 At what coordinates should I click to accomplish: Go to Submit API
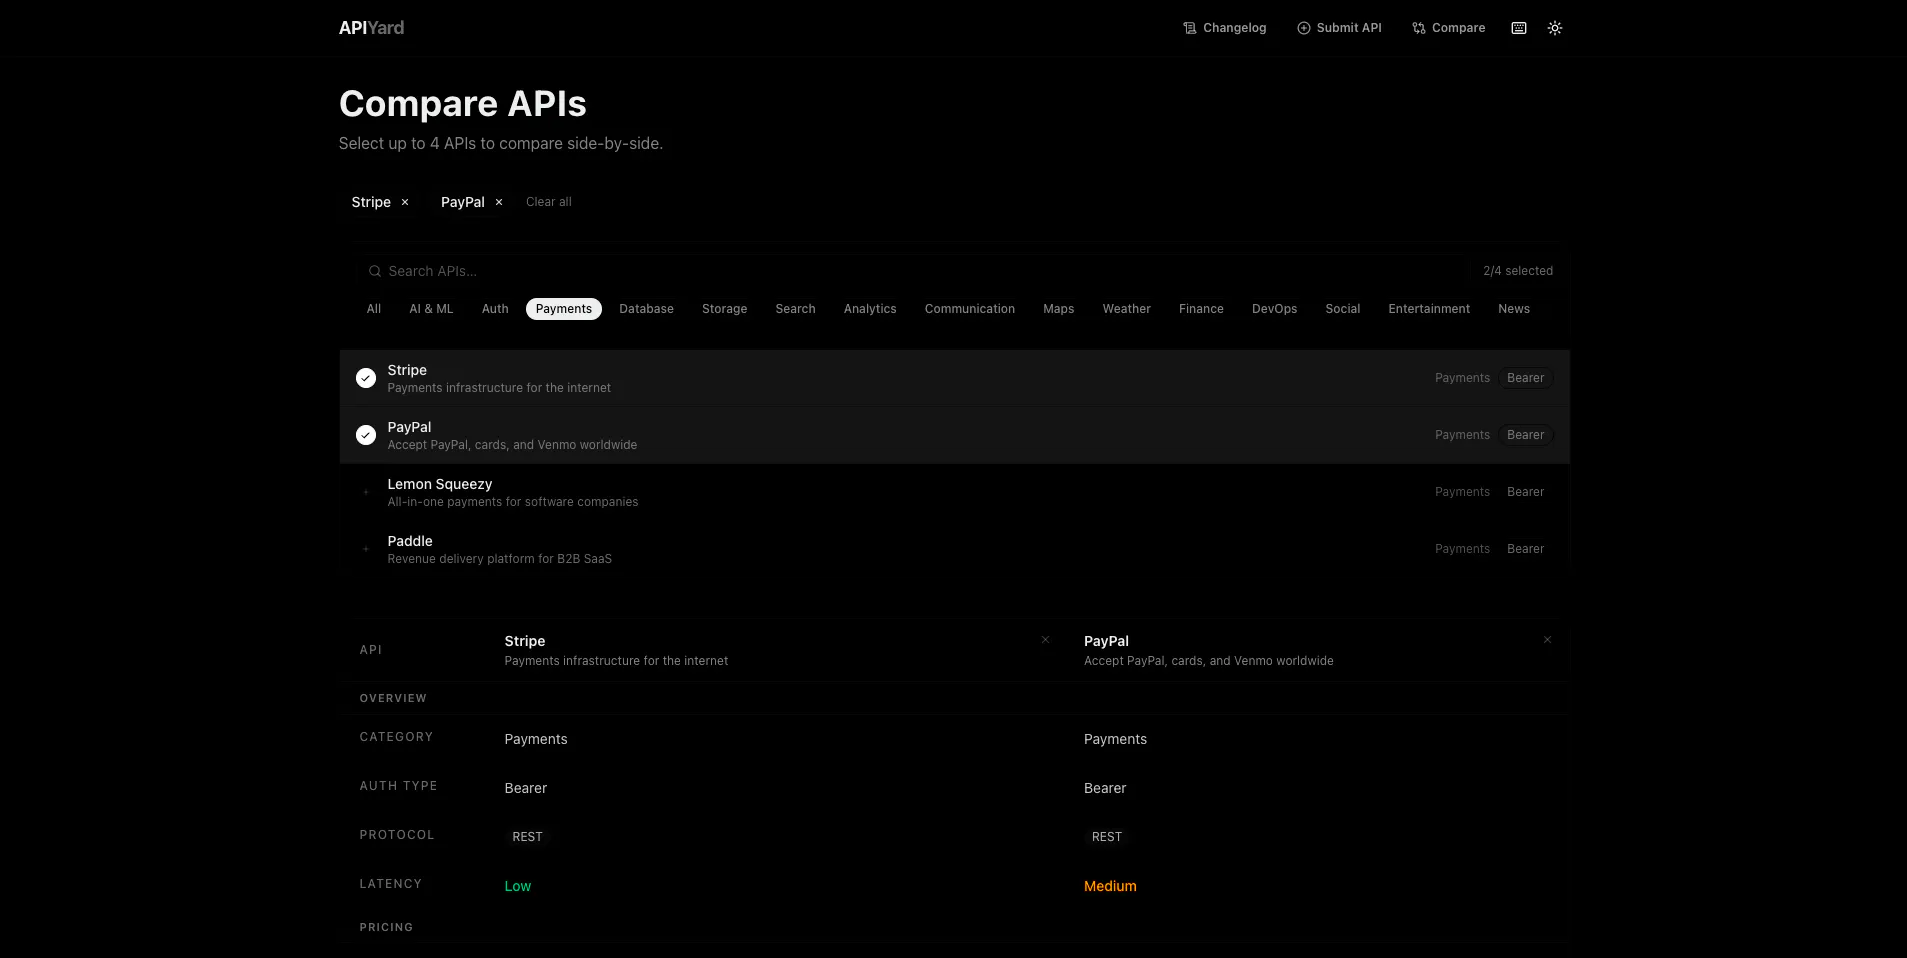(x=1339, y=28)
